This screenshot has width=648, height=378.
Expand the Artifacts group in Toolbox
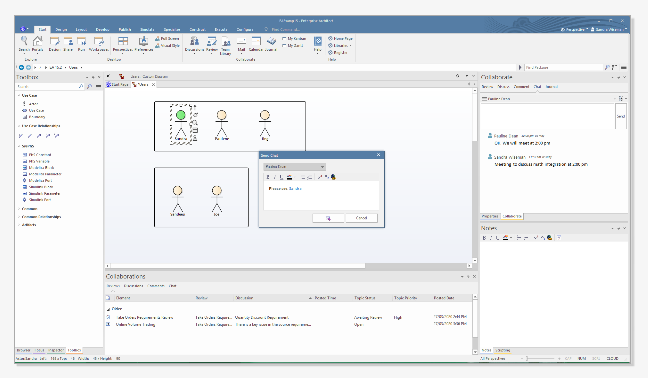pyautogui.click(x=19, y=225)
